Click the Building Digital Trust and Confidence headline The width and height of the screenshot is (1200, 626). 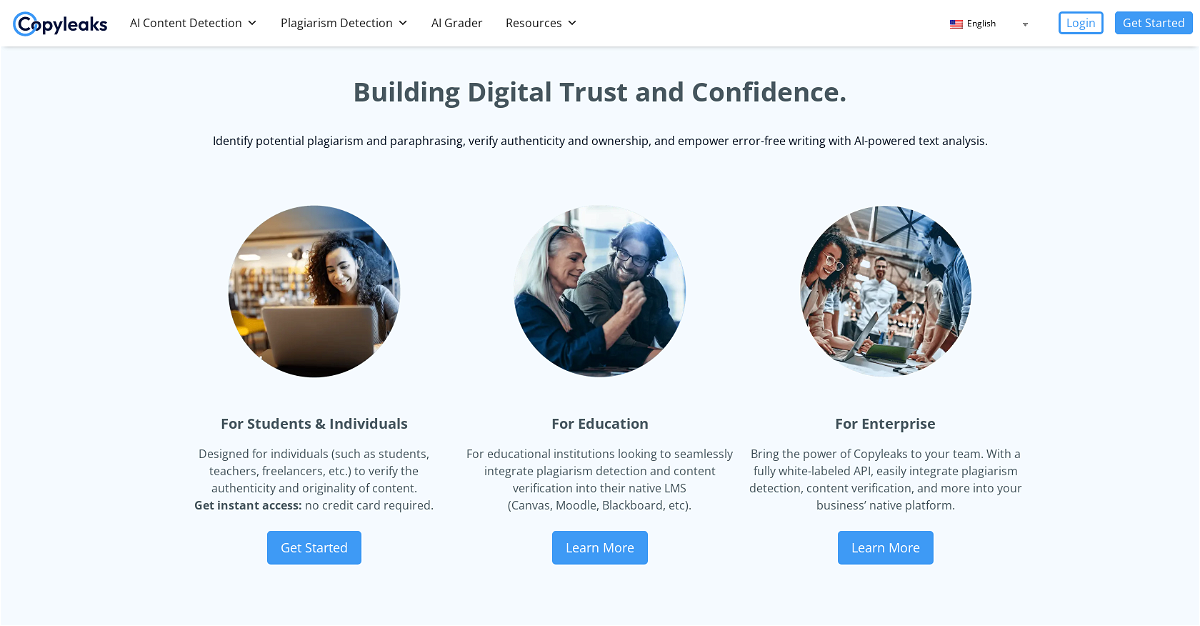pos(600,92)
